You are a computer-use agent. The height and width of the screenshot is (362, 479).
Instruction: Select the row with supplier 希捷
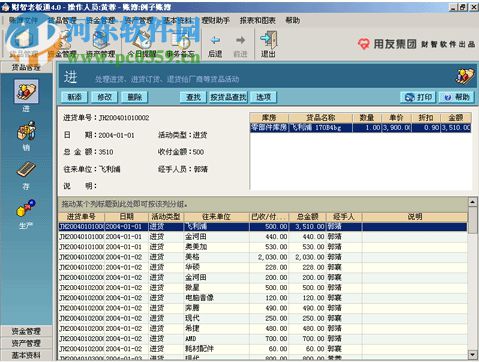(x=263, y=328)
